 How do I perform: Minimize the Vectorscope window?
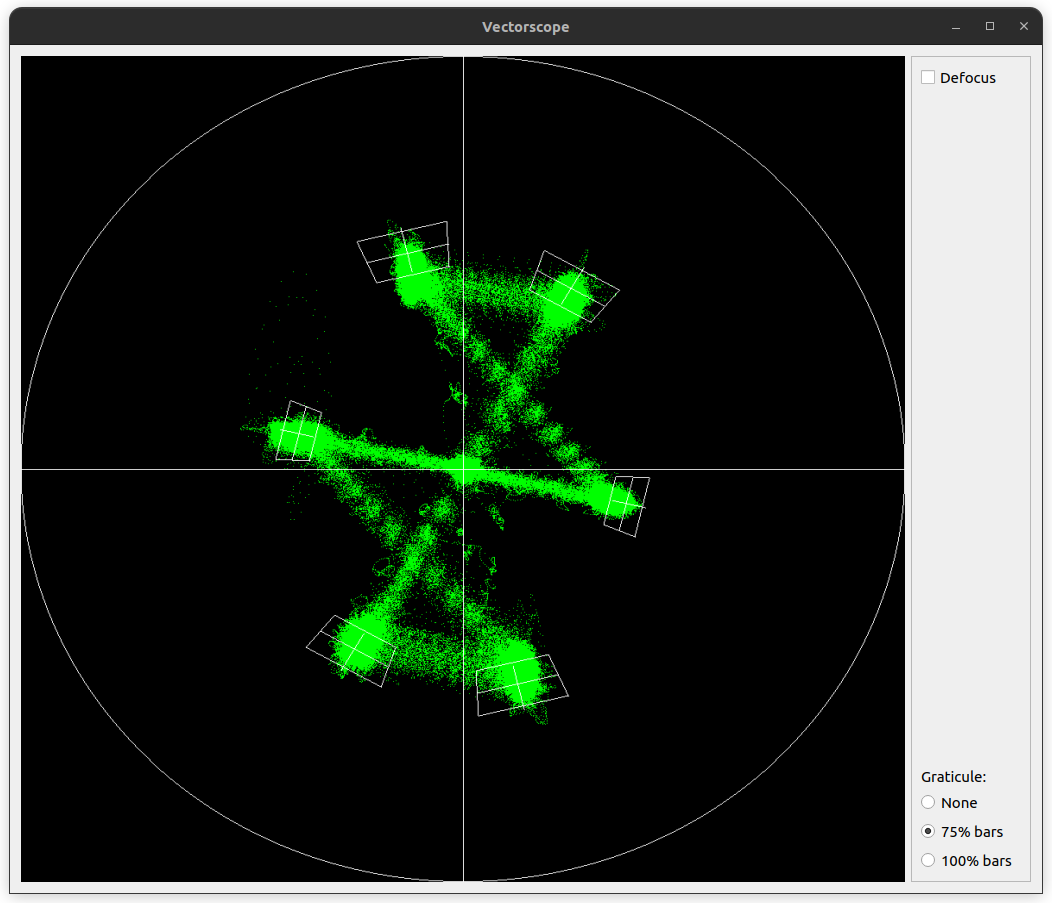956,27
